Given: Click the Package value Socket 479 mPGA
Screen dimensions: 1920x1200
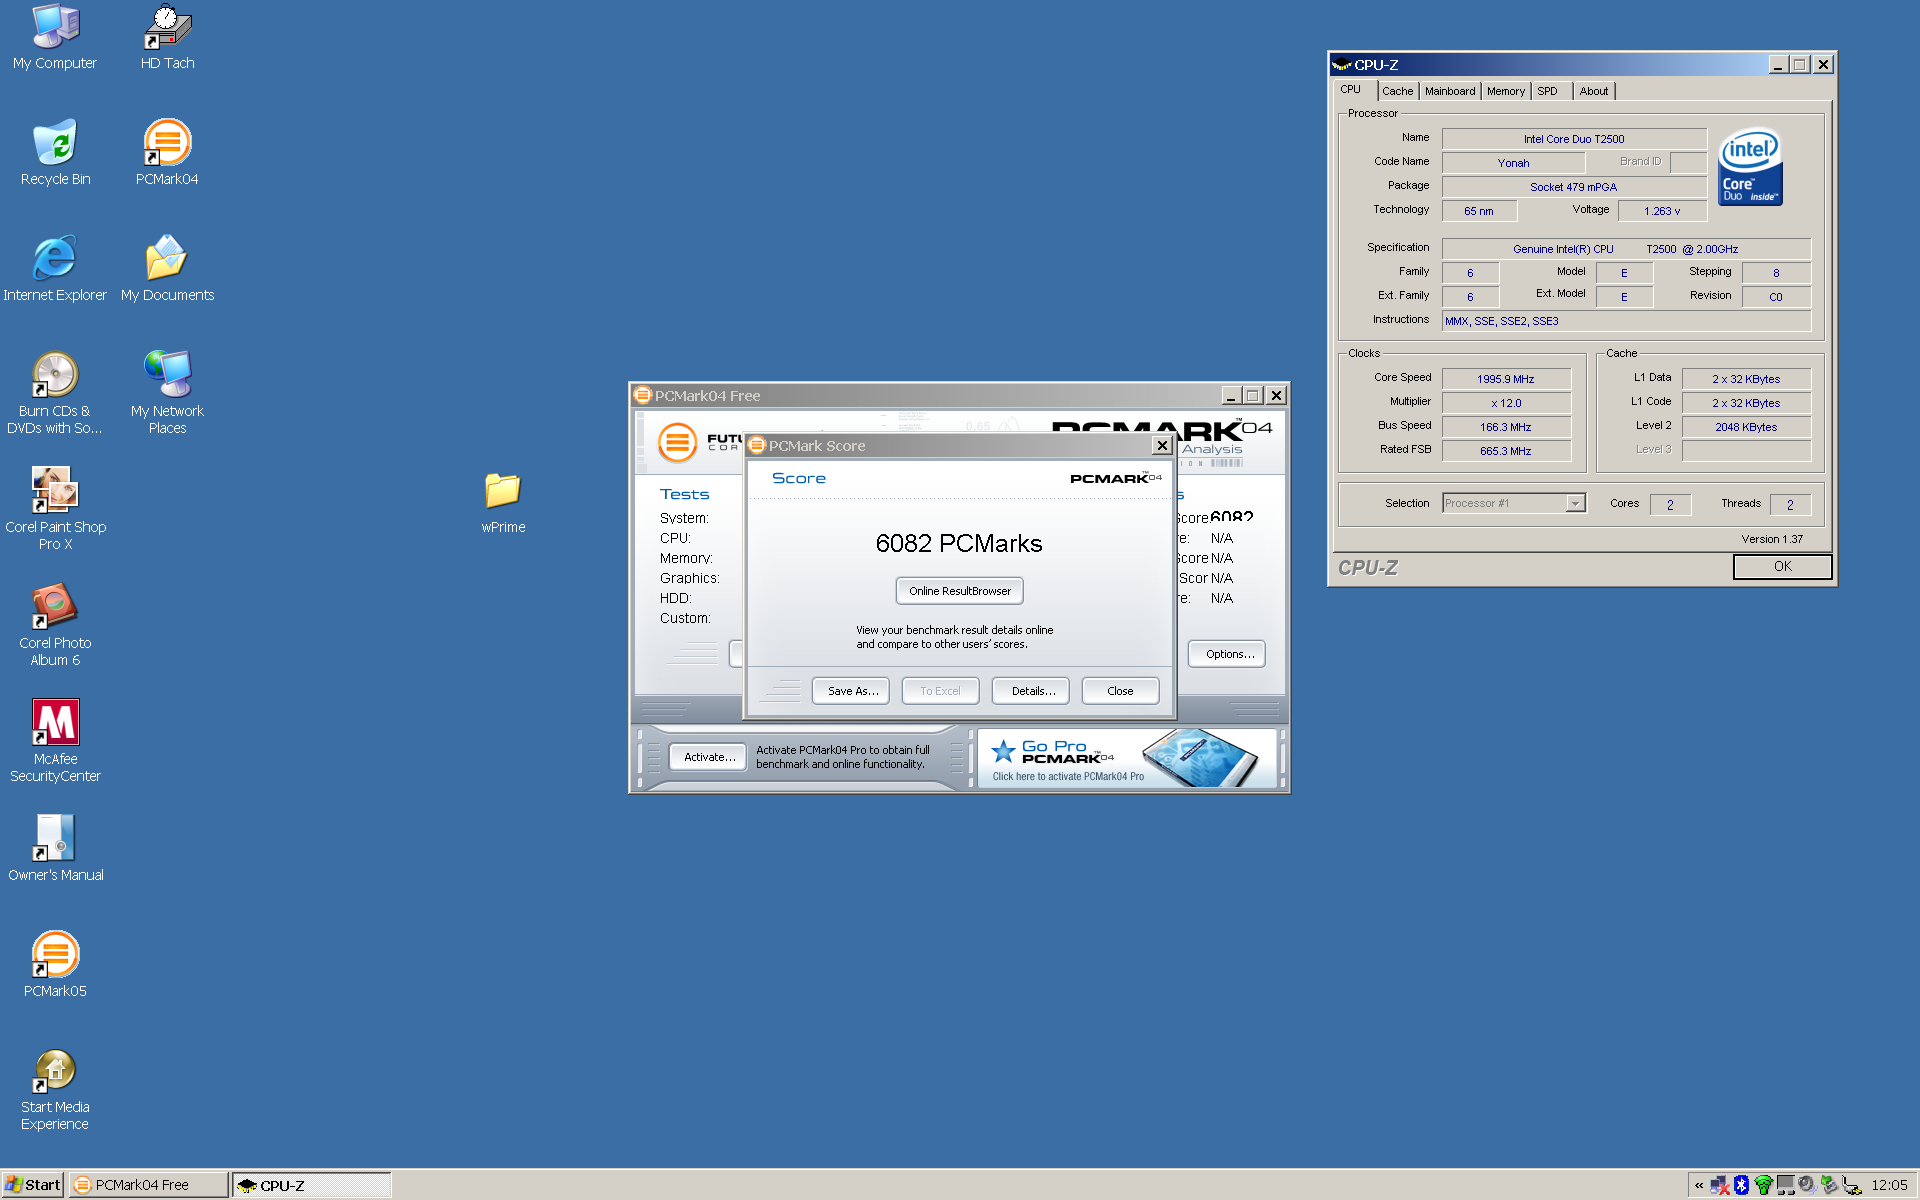Looking at the screenshot, I should 1574,187.
